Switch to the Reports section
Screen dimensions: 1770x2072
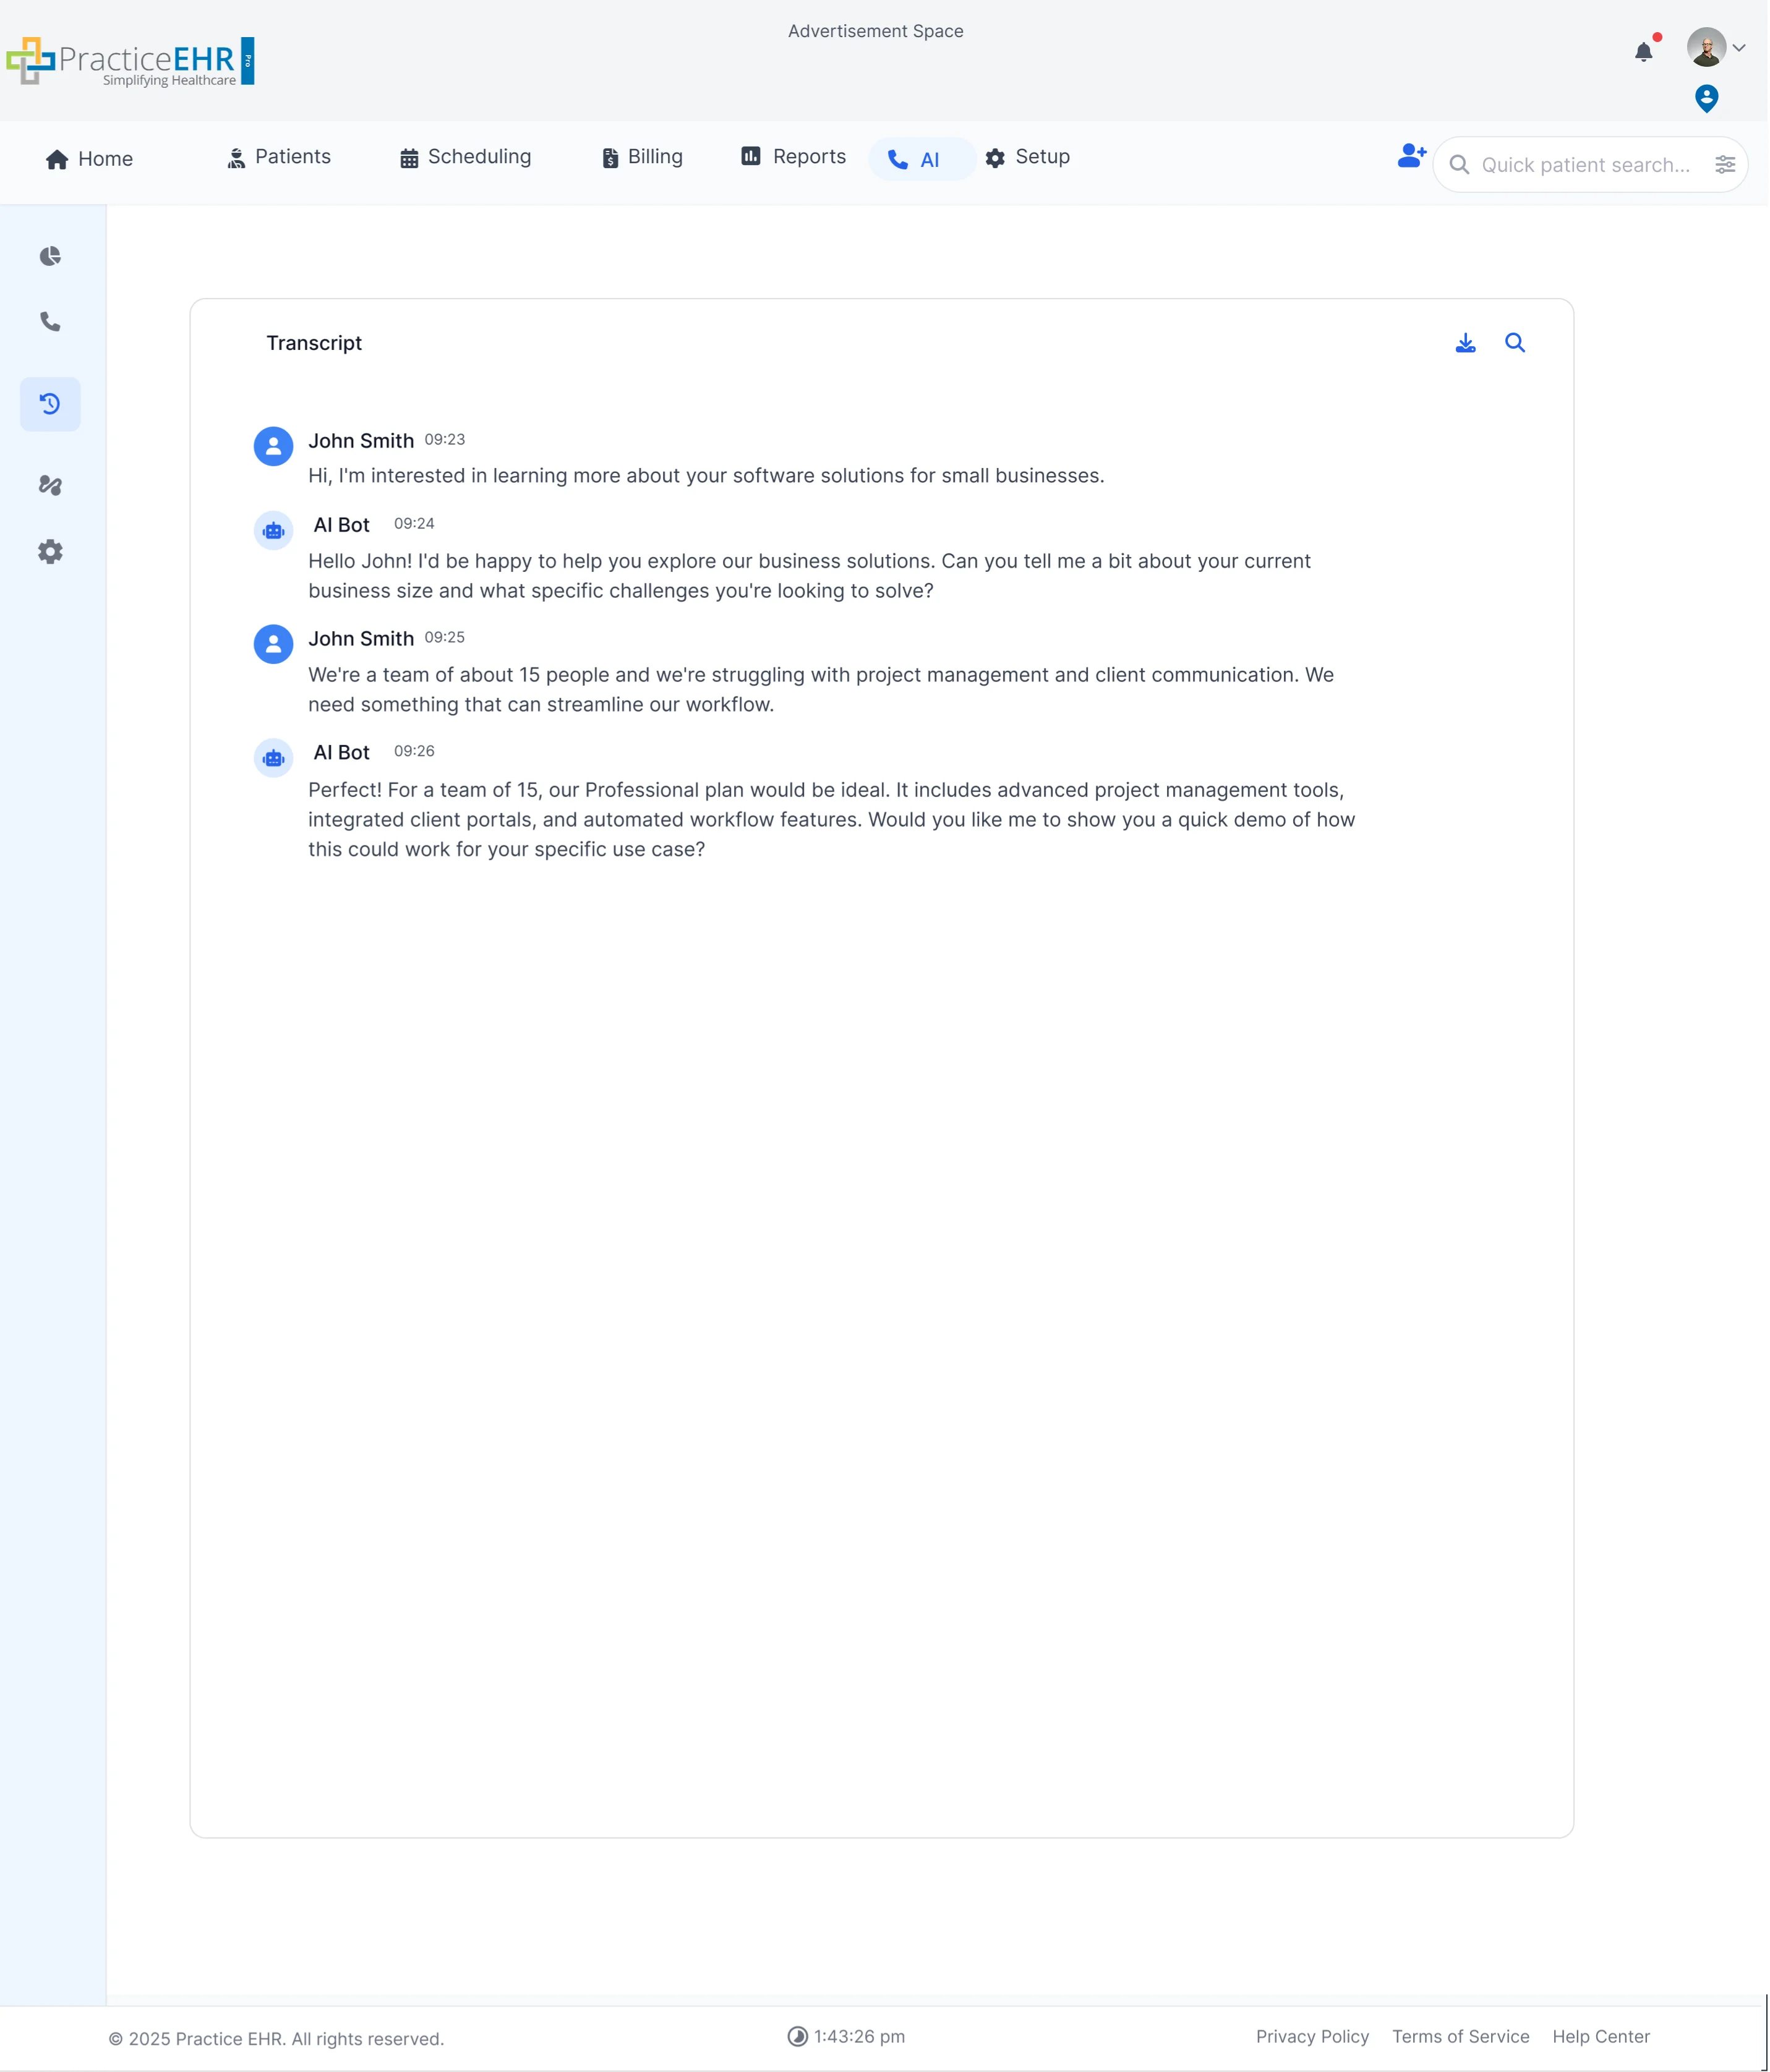(x=792, y=157)
